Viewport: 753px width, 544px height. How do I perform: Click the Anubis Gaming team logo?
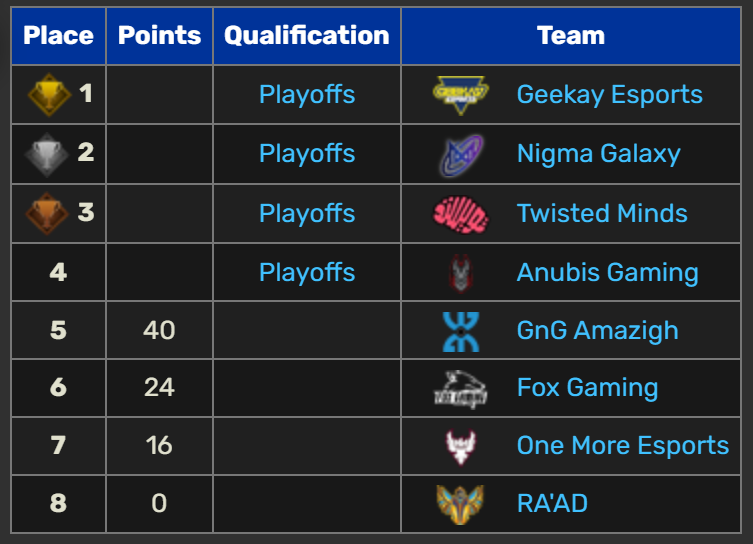point(461,273)
